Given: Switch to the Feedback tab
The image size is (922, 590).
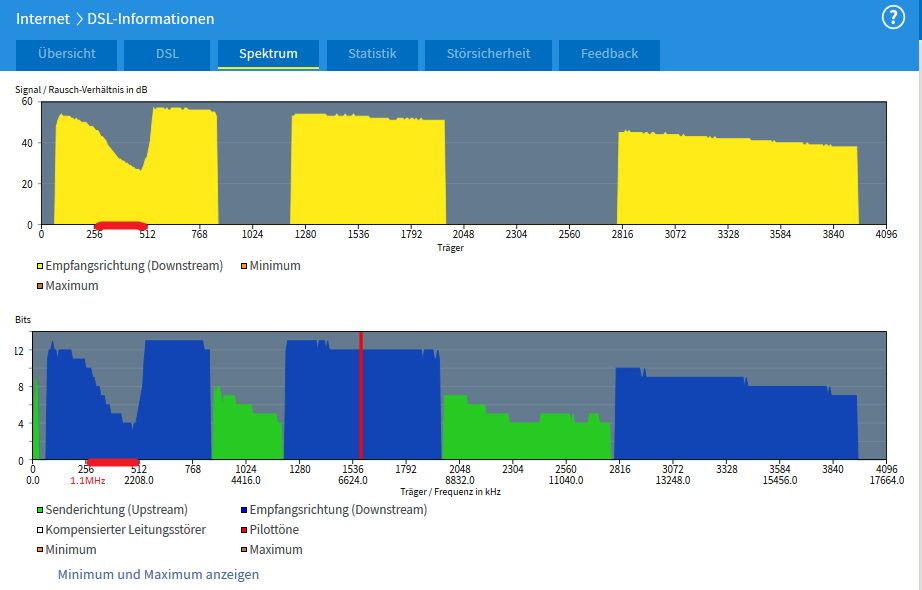Looking at the screenshot, I should pyautogui.click(x=609, y=54).
